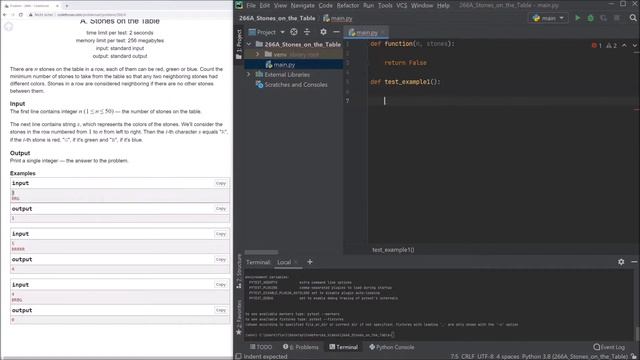
Task: Copy the first example input on Codeforces
Action: point(220,183)
